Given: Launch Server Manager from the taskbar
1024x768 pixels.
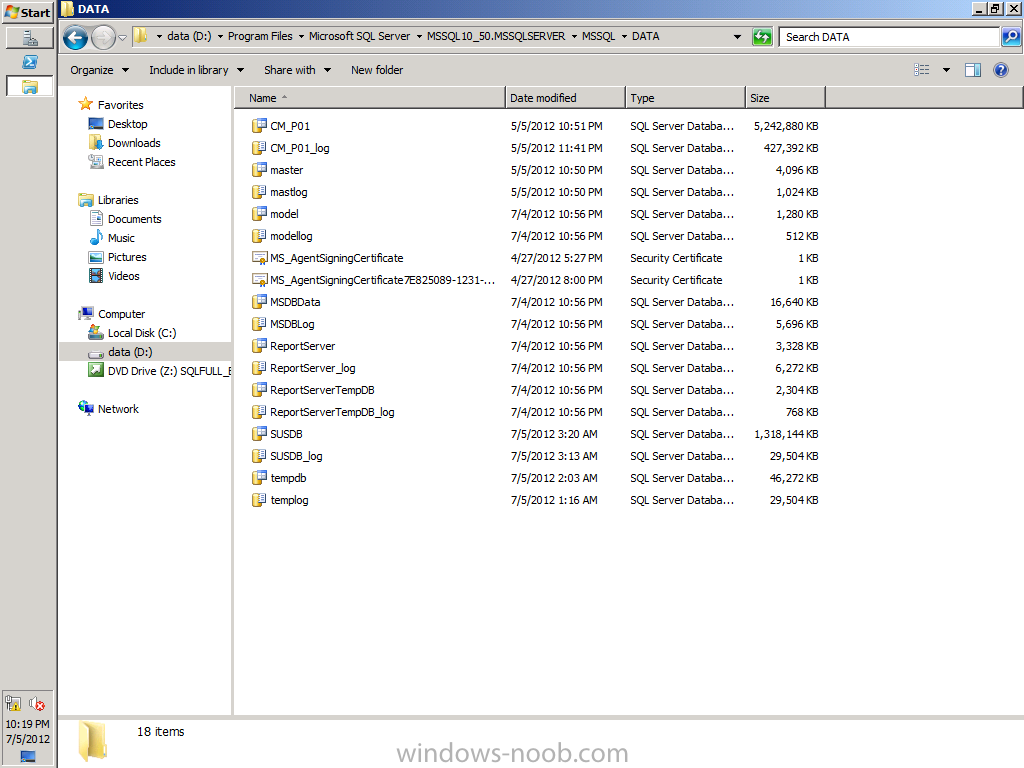Looking at the screenshot, I should click(x=29, y=38).
